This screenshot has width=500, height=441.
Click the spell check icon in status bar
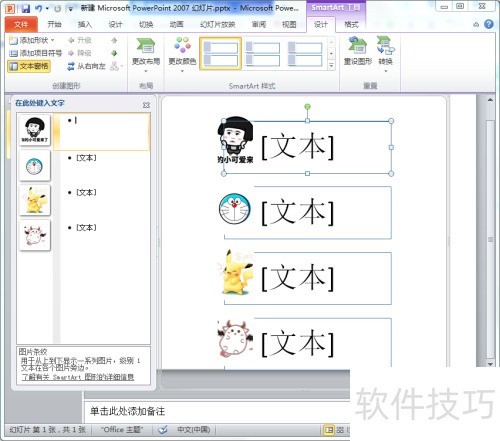162,430
